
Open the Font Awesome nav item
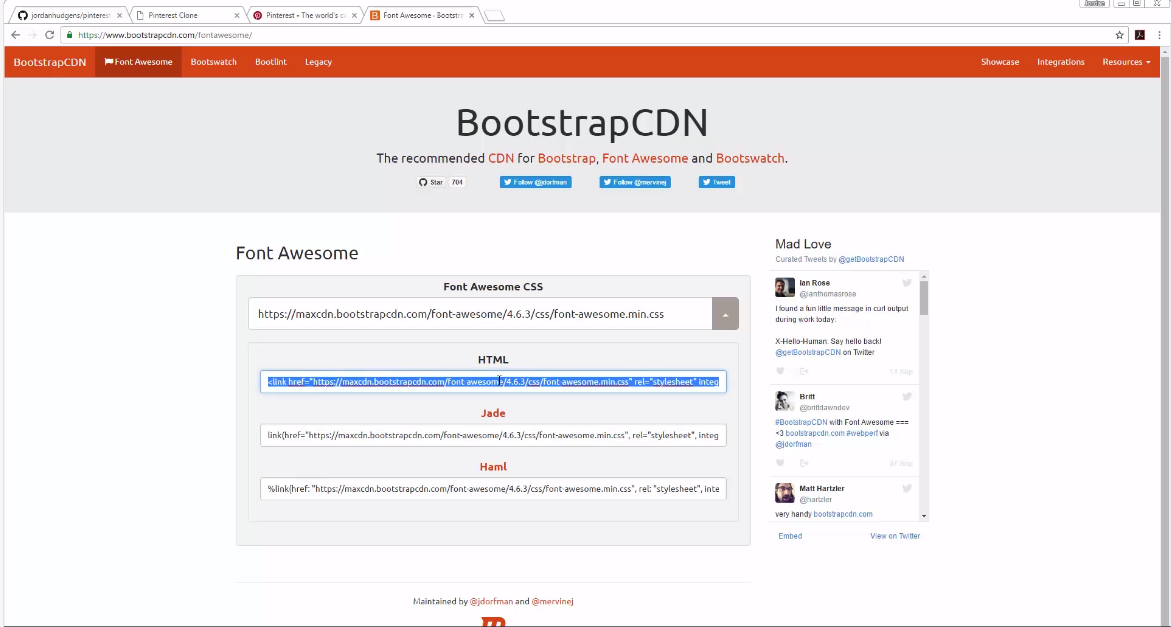coord(138,62)
